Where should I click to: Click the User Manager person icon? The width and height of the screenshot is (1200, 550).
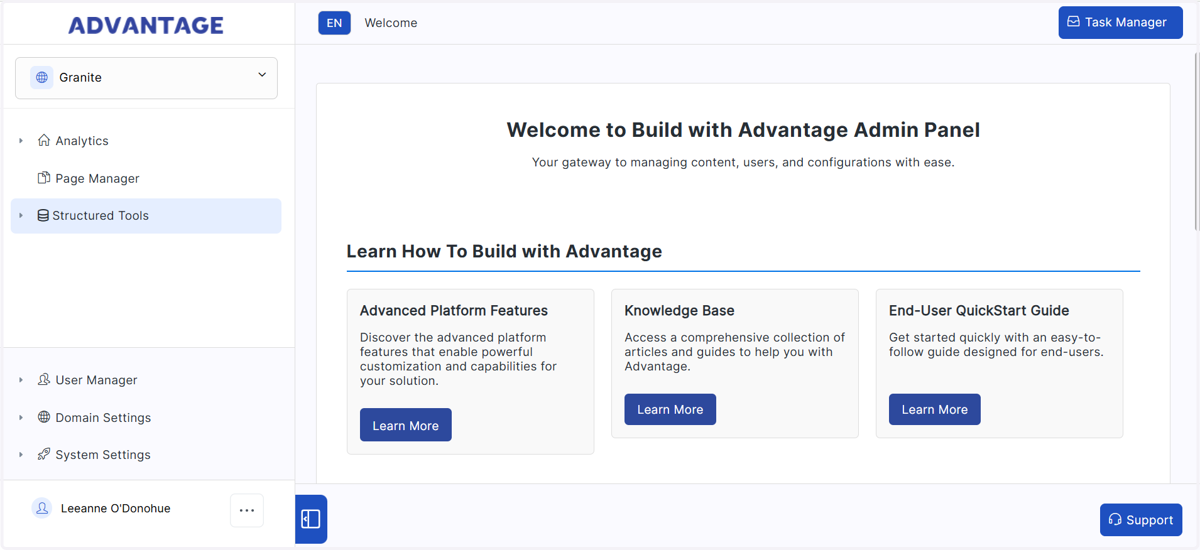44,380
